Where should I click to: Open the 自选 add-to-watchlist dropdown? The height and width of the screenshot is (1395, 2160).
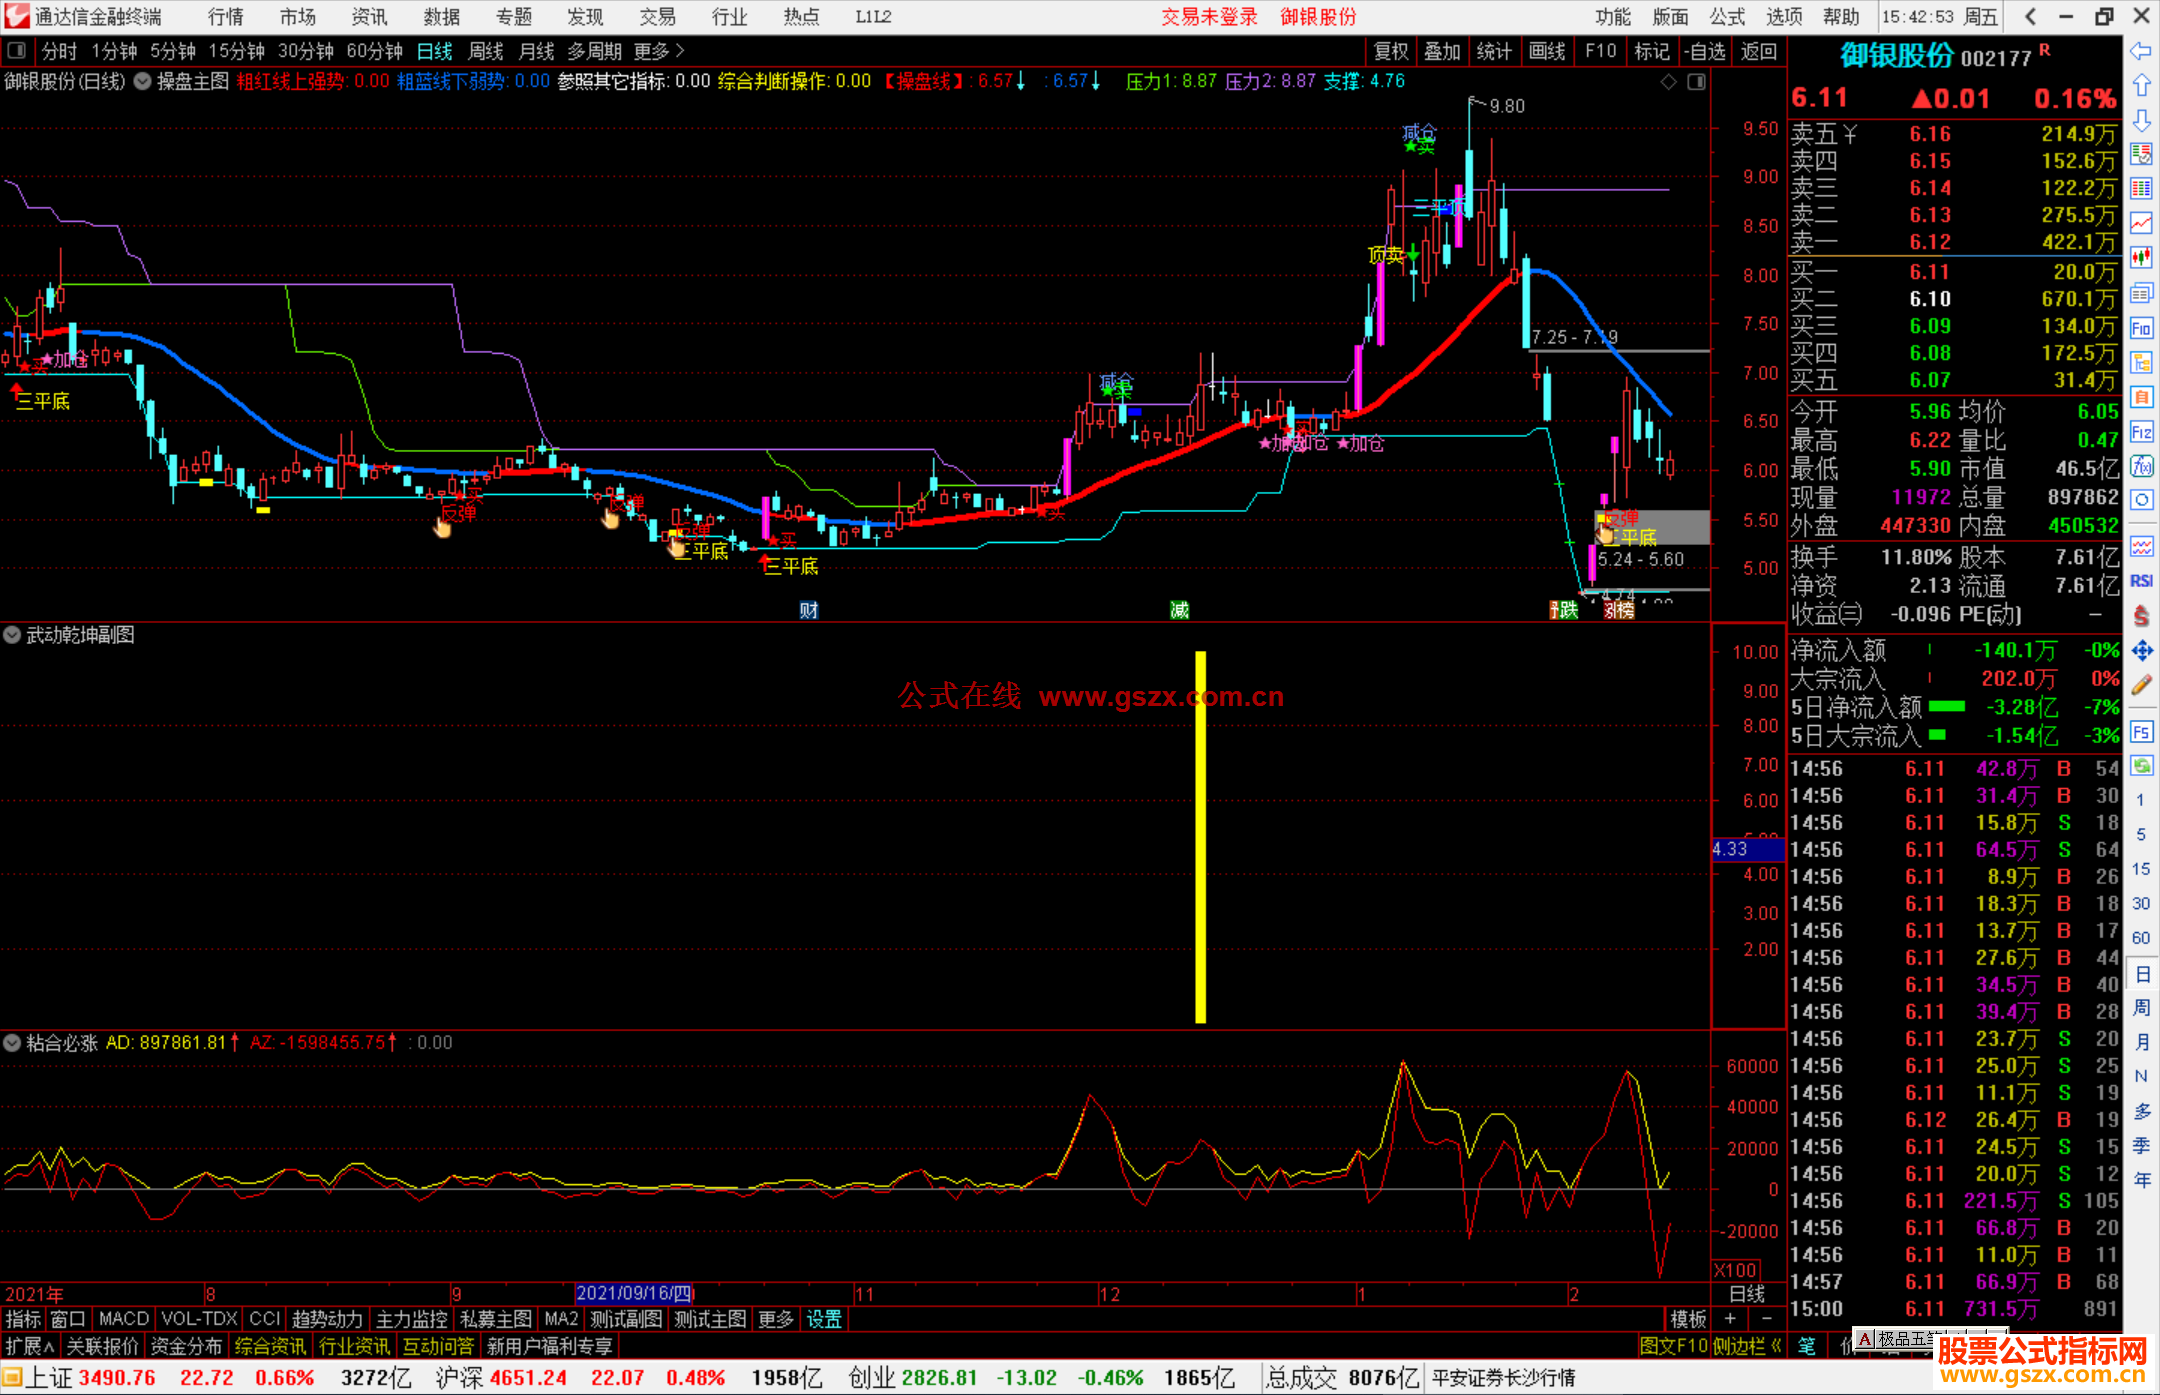(x=1704, y=51)
